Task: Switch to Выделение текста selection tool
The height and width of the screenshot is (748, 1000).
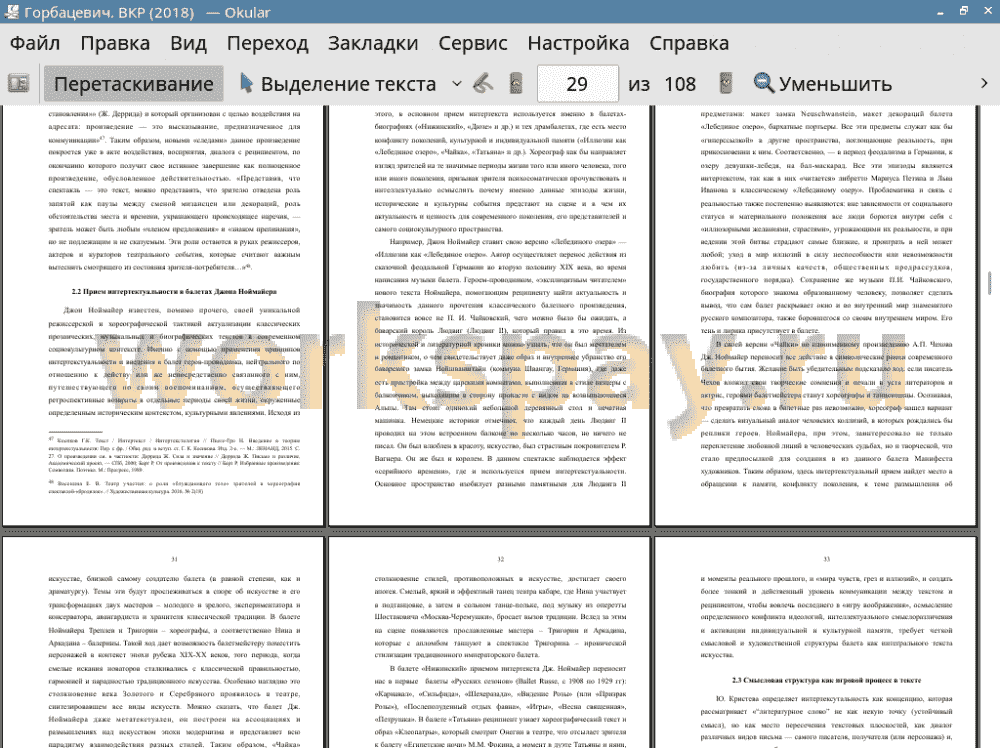Action: [x=338, y=84]
